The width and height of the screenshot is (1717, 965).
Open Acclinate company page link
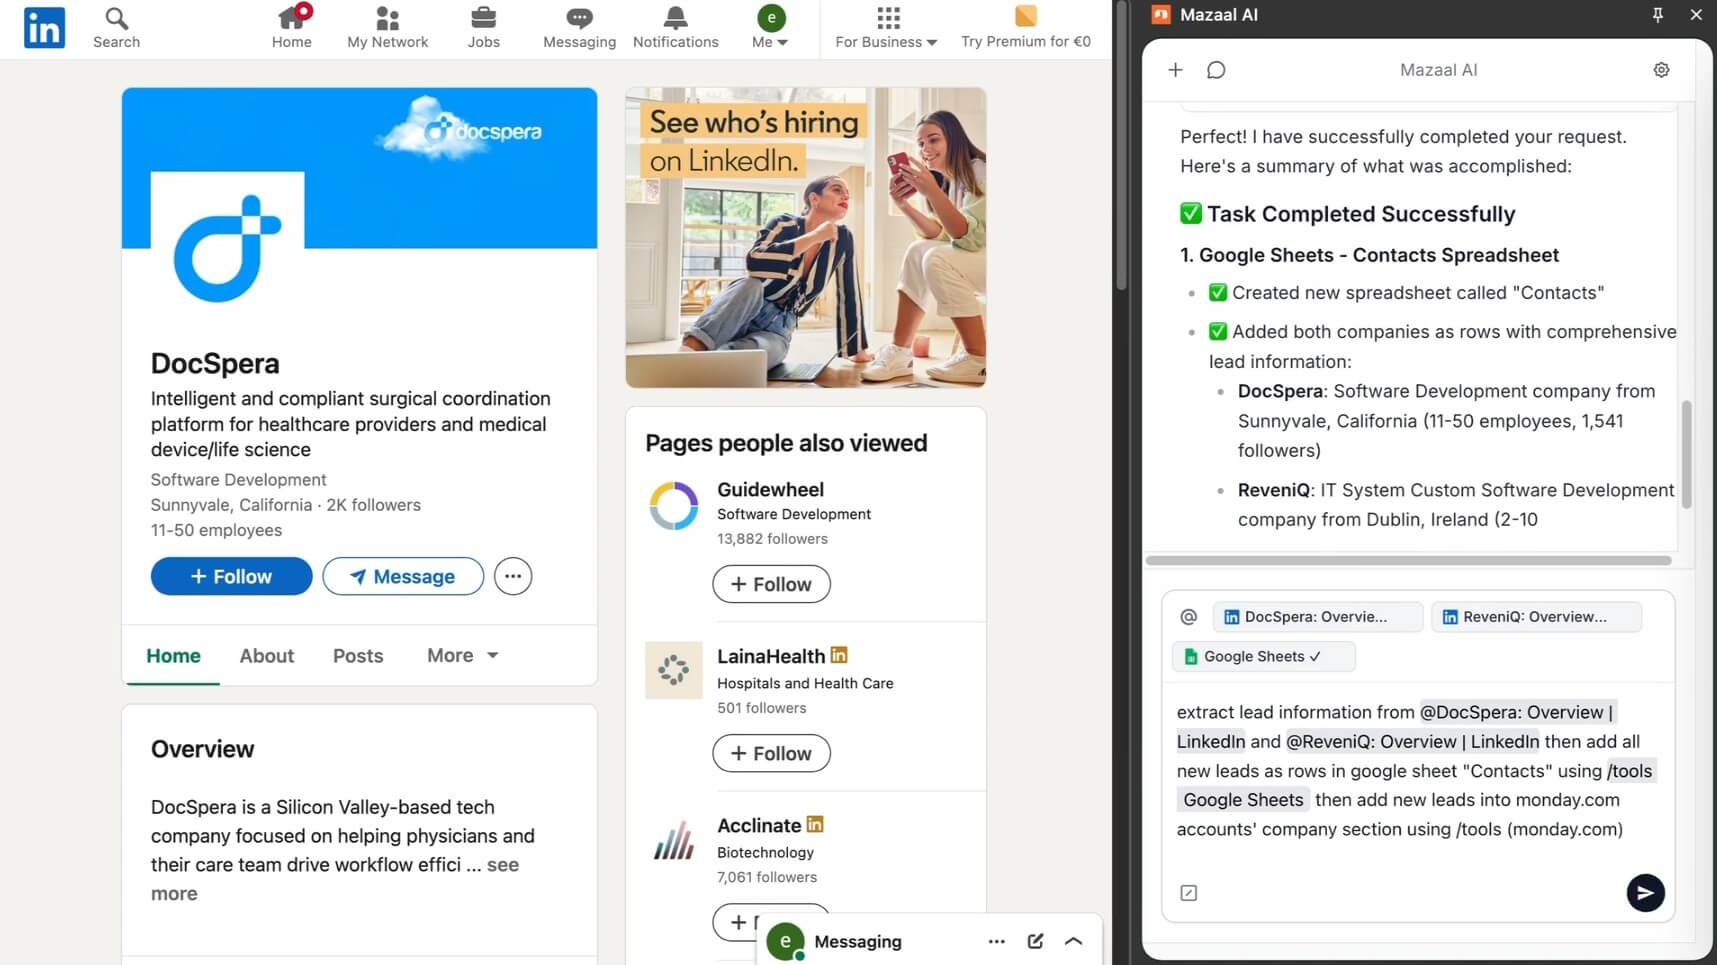pos(759,825)
